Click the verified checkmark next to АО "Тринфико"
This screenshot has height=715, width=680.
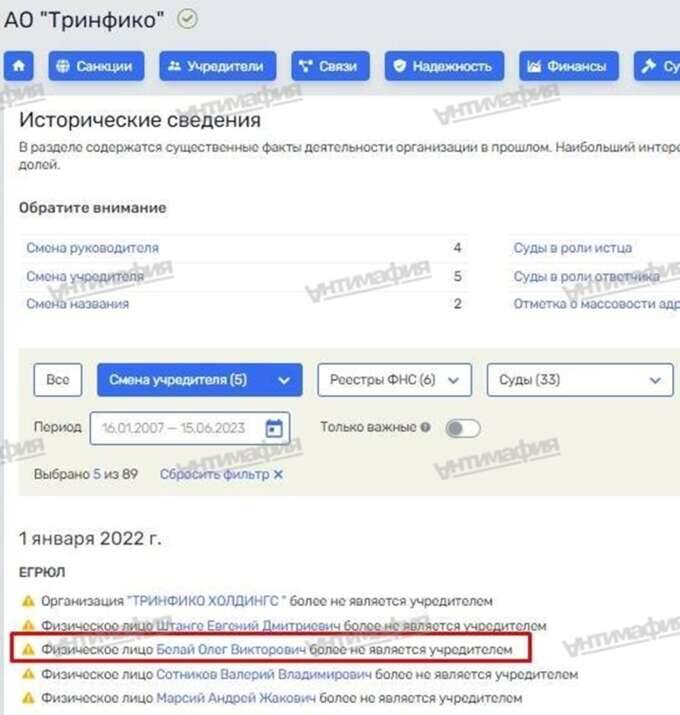point(187,20)
